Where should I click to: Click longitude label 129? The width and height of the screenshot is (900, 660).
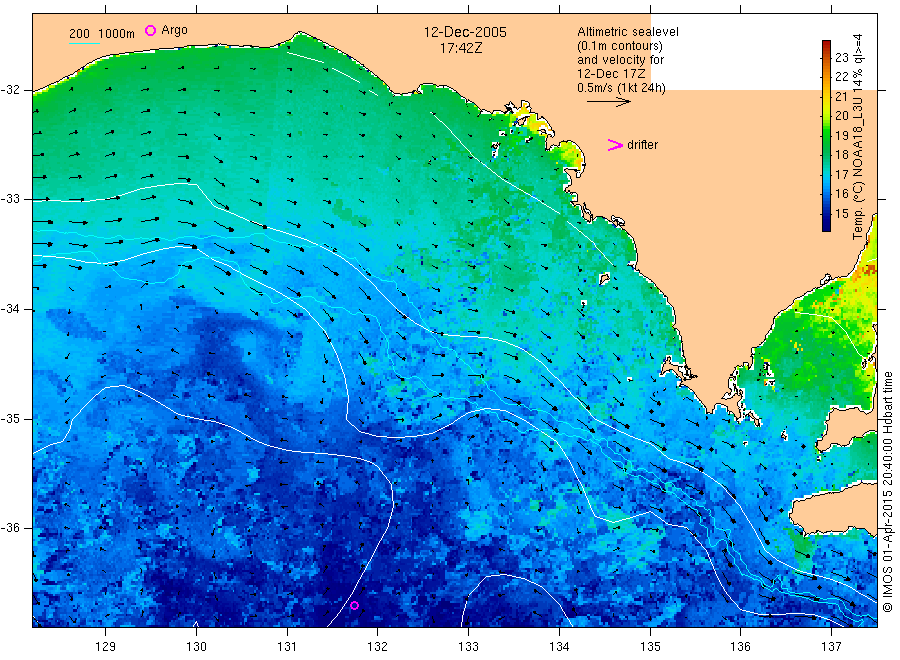click(x=106, y=647)
